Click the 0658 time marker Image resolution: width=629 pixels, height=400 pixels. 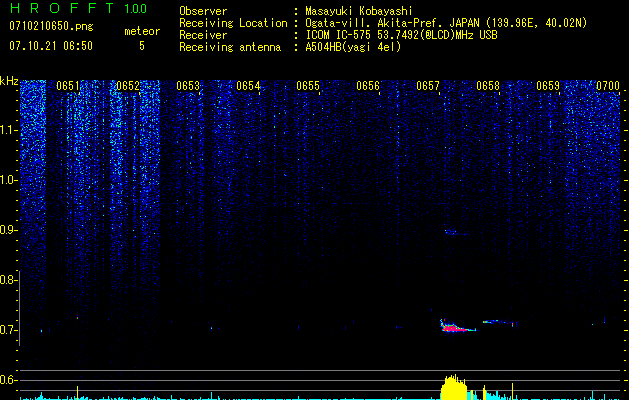pos(488,86)
